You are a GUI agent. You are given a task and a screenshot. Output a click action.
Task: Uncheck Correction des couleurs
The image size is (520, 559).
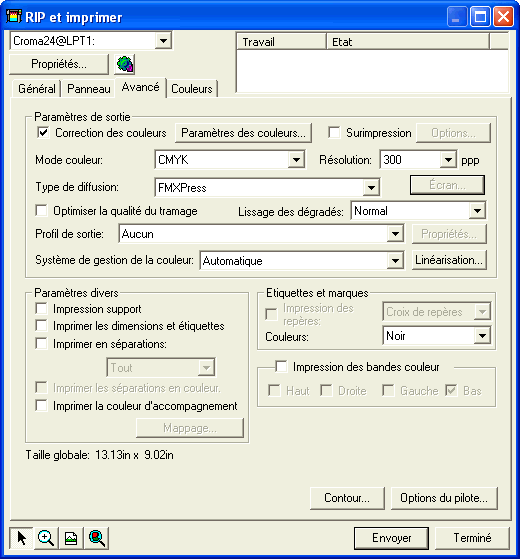click(x=43, y=133)
